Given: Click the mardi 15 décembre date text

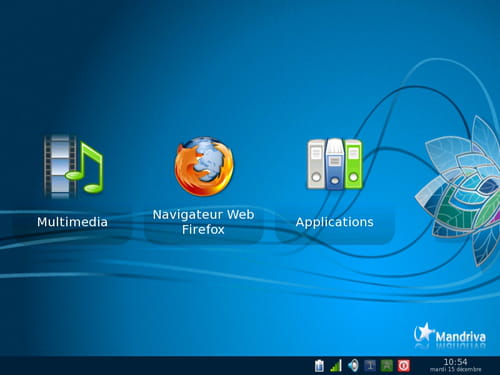Looking at the screenshot, I should coord(455,369).
